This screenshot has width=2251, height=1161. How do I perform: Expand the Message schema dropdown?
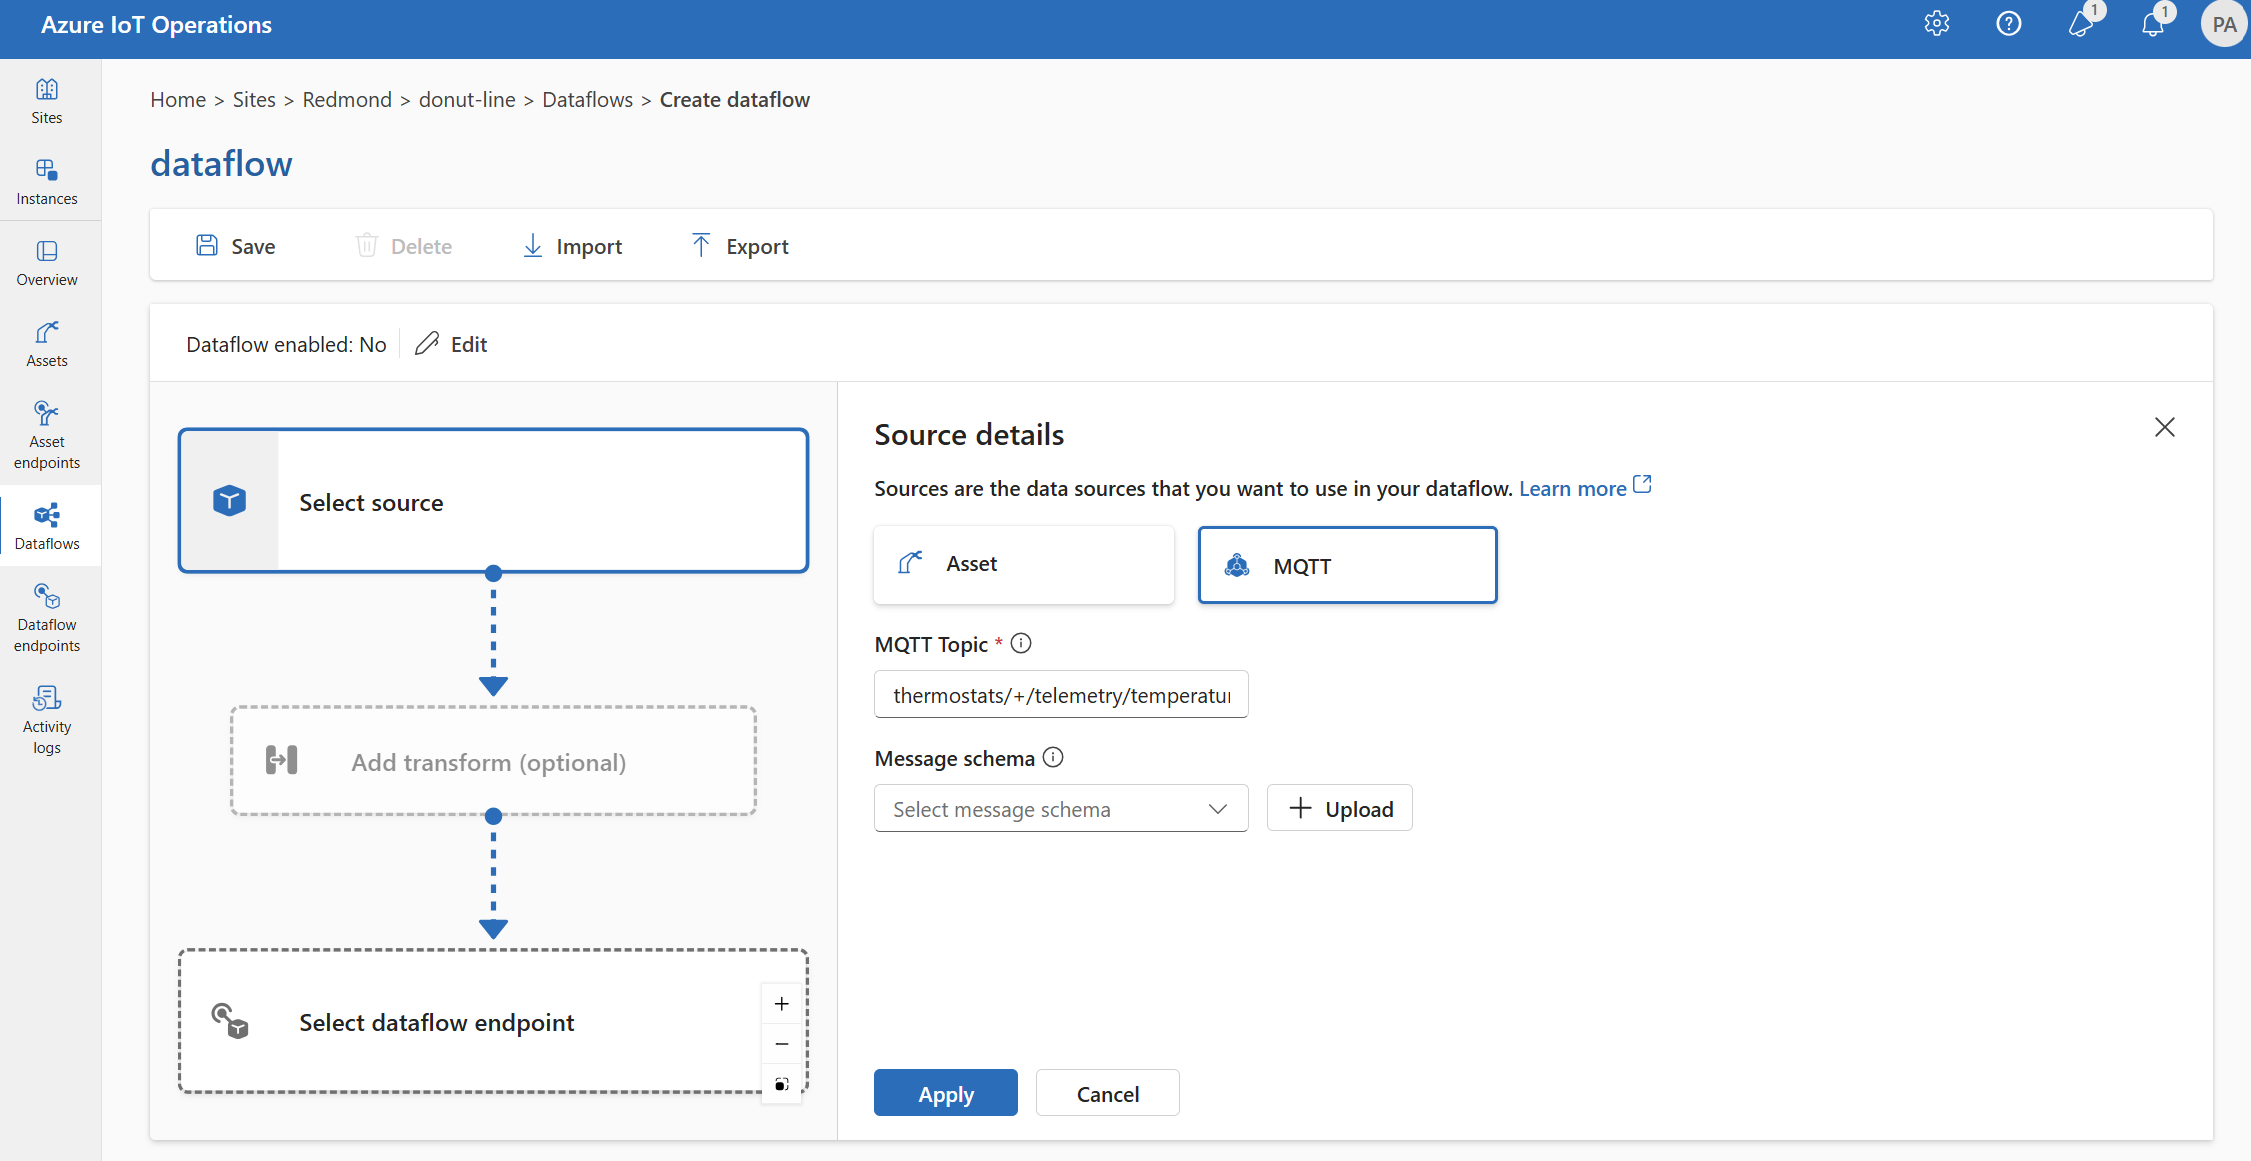pos(1058,807)
